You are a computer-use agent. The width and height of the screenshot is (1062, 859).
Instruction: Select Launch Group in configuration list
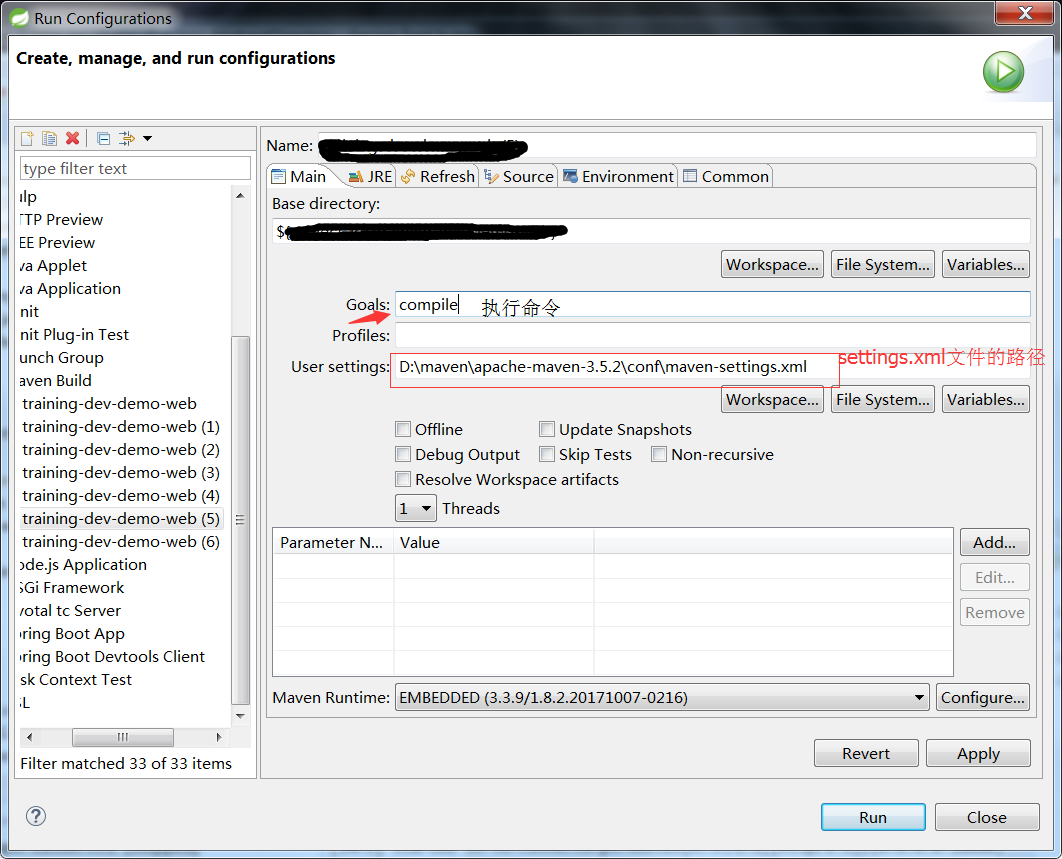pyautogui.click(x=62, y=358)
